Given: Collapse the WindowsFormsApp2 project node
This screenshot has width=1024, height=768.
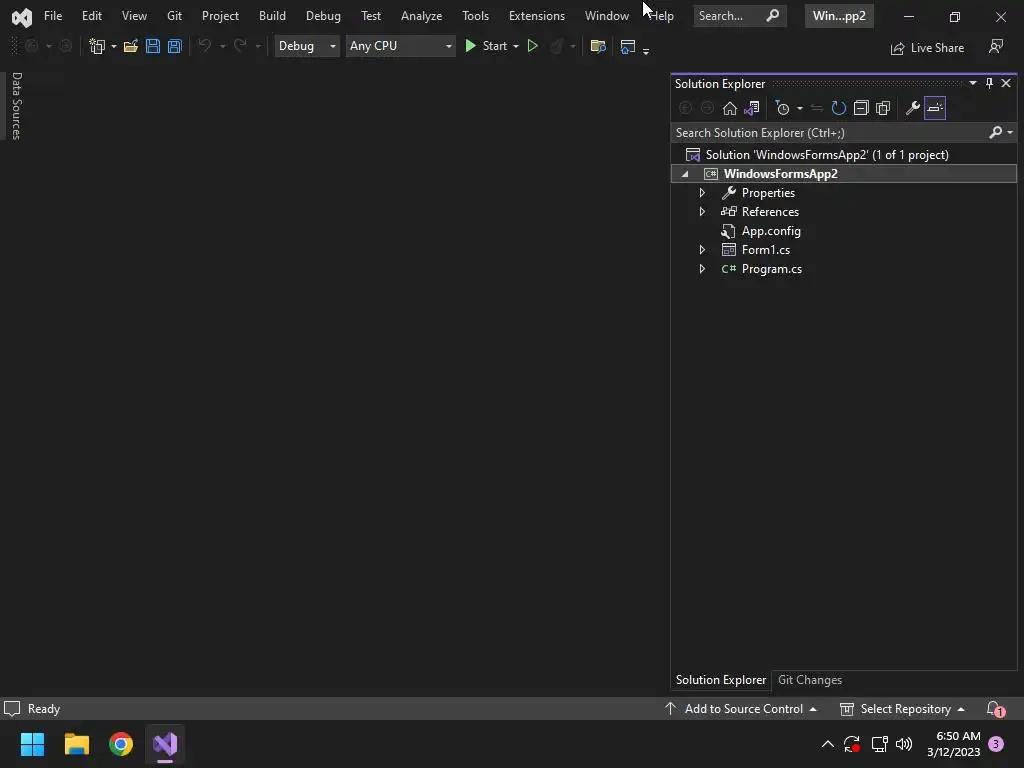Looking at the screenshot, I should pyautogui.click(x=685, y=174).
